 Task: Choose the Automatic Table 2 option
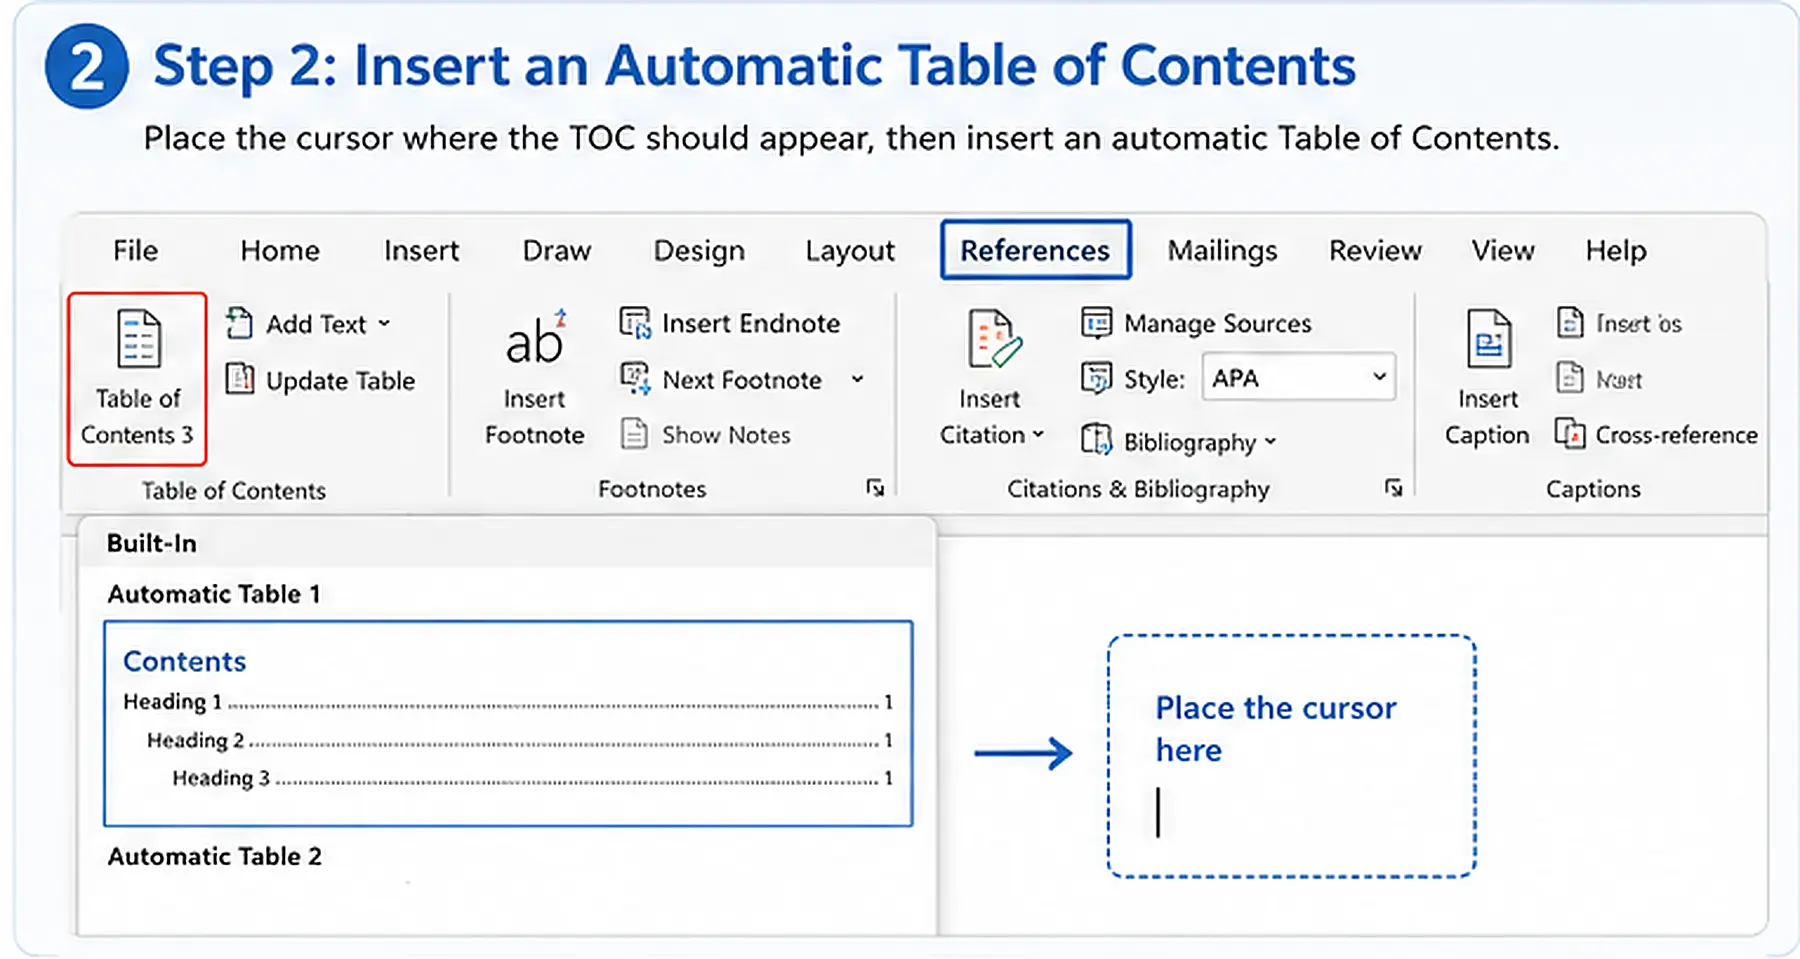[x=214, y=856]
